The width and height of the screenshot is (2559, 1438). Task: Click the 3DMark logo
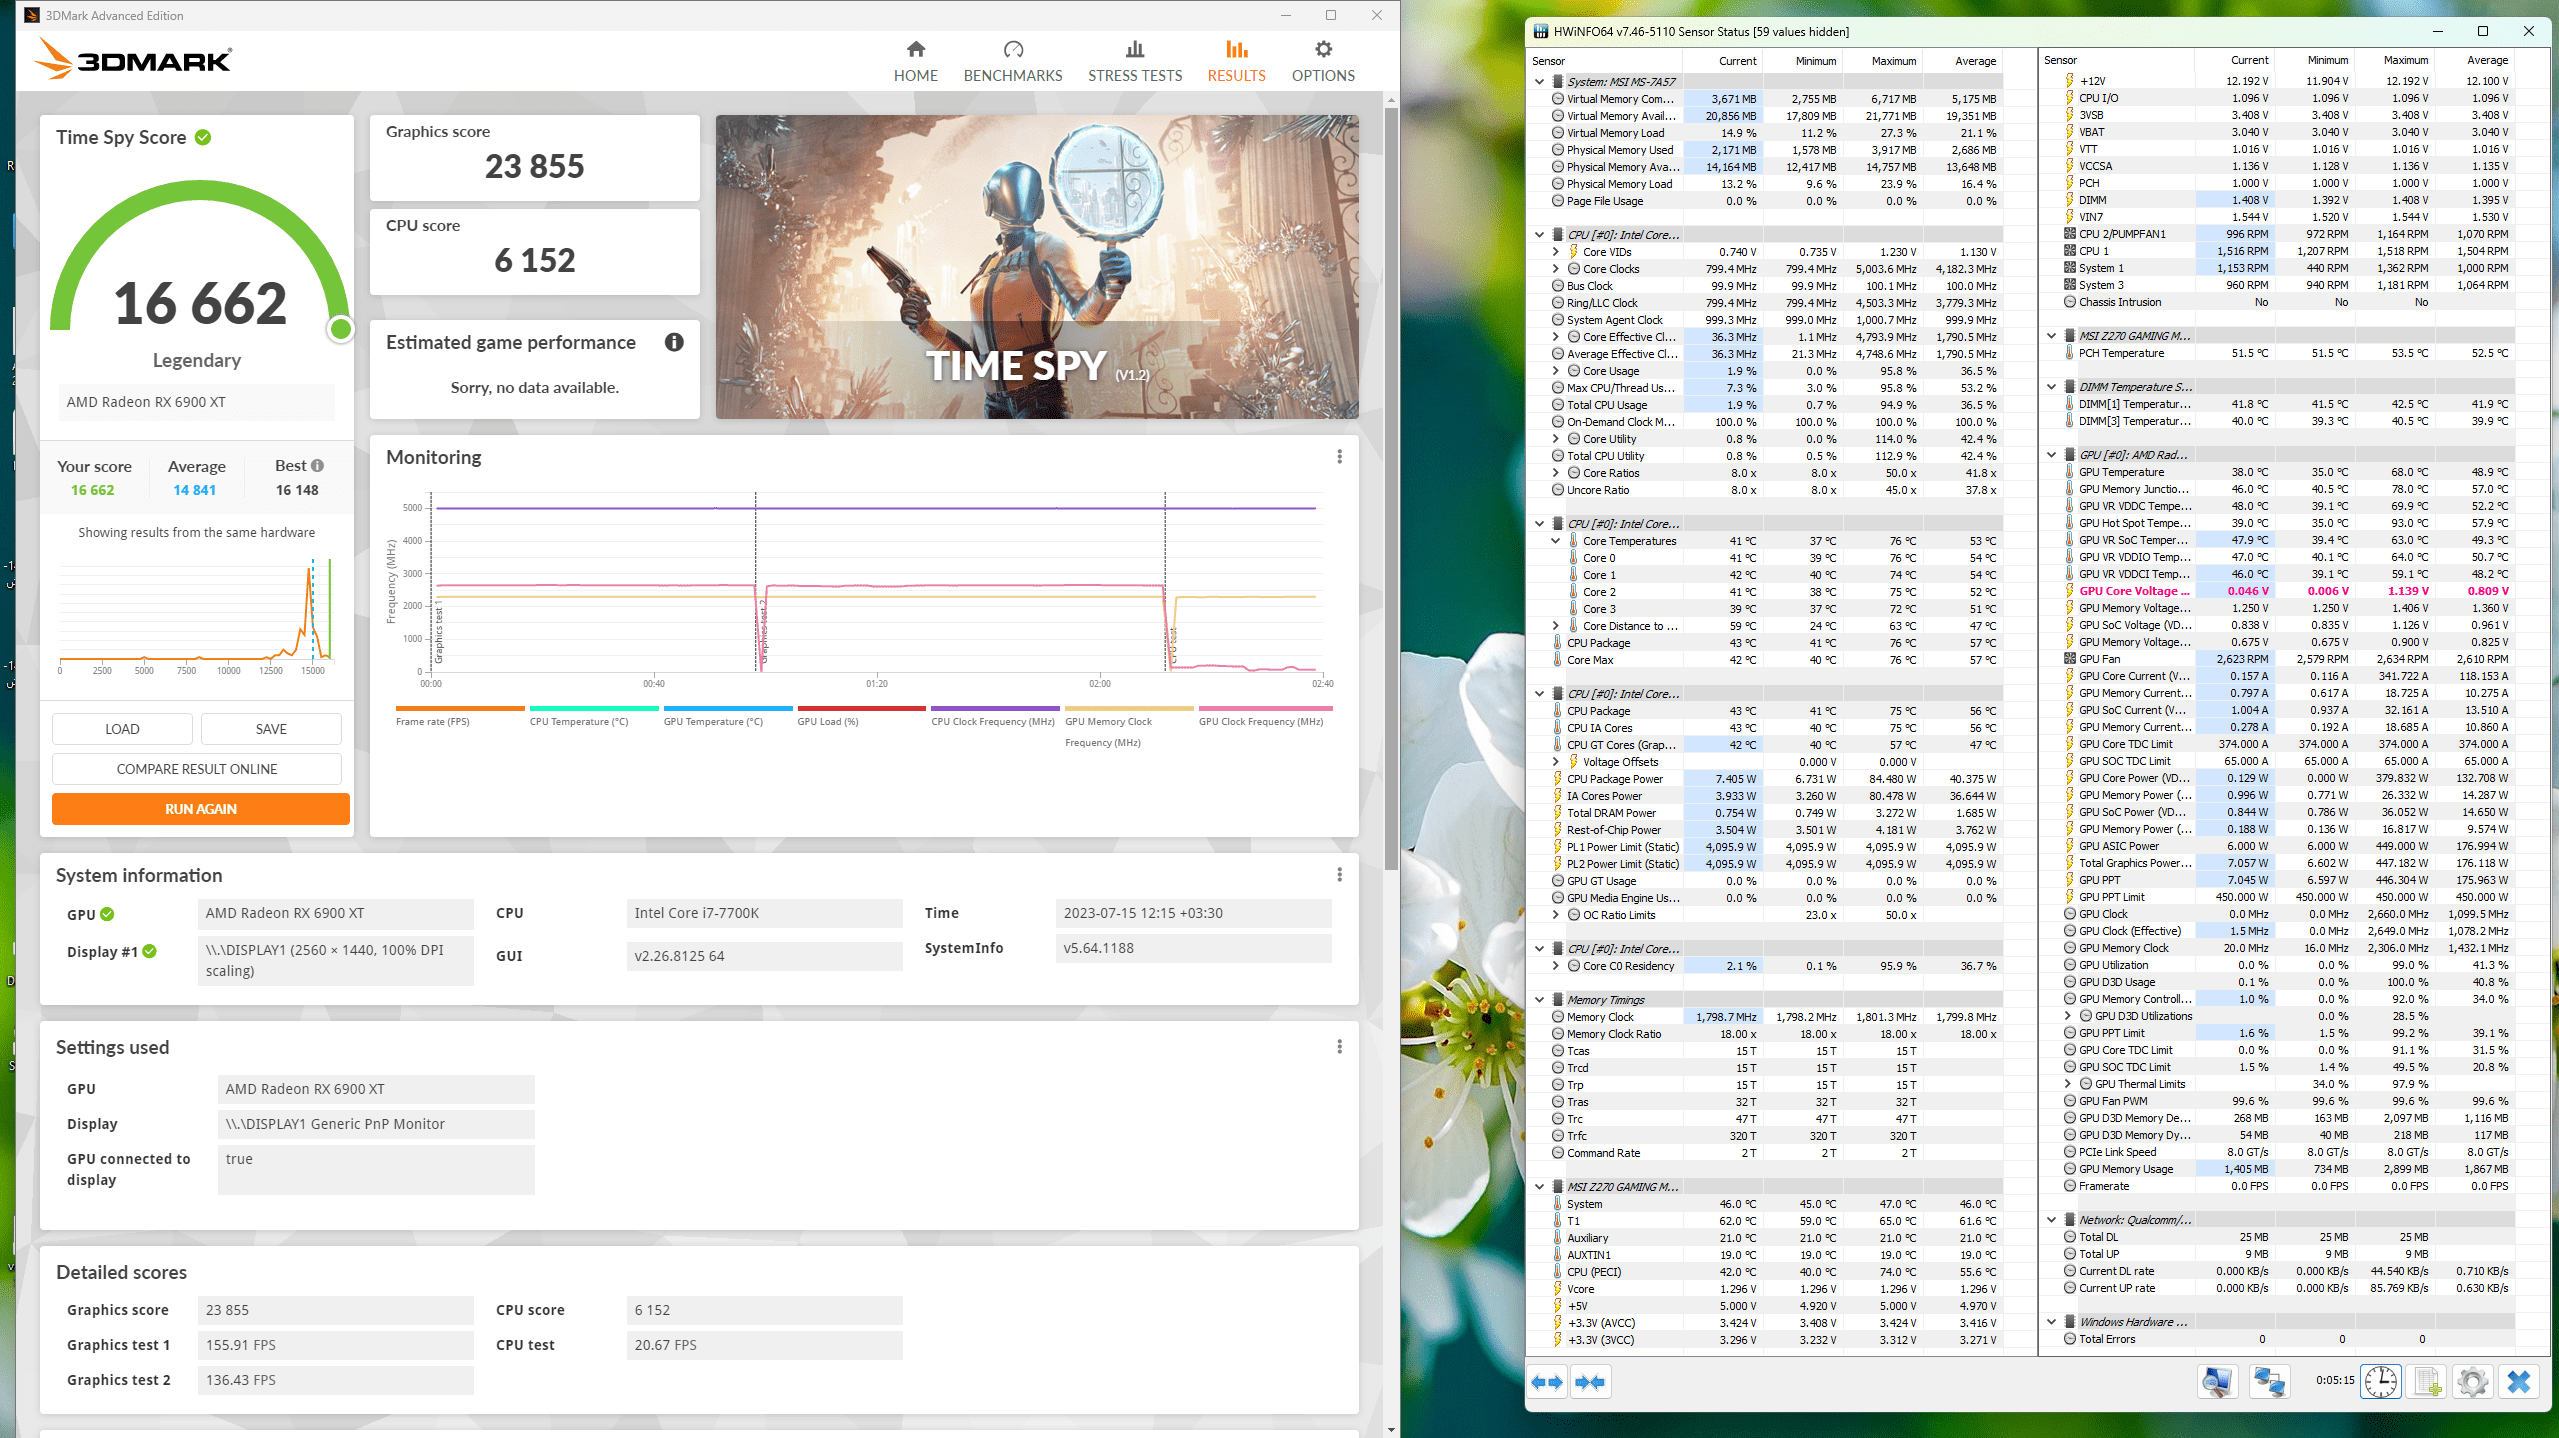[x=133, y=59]
